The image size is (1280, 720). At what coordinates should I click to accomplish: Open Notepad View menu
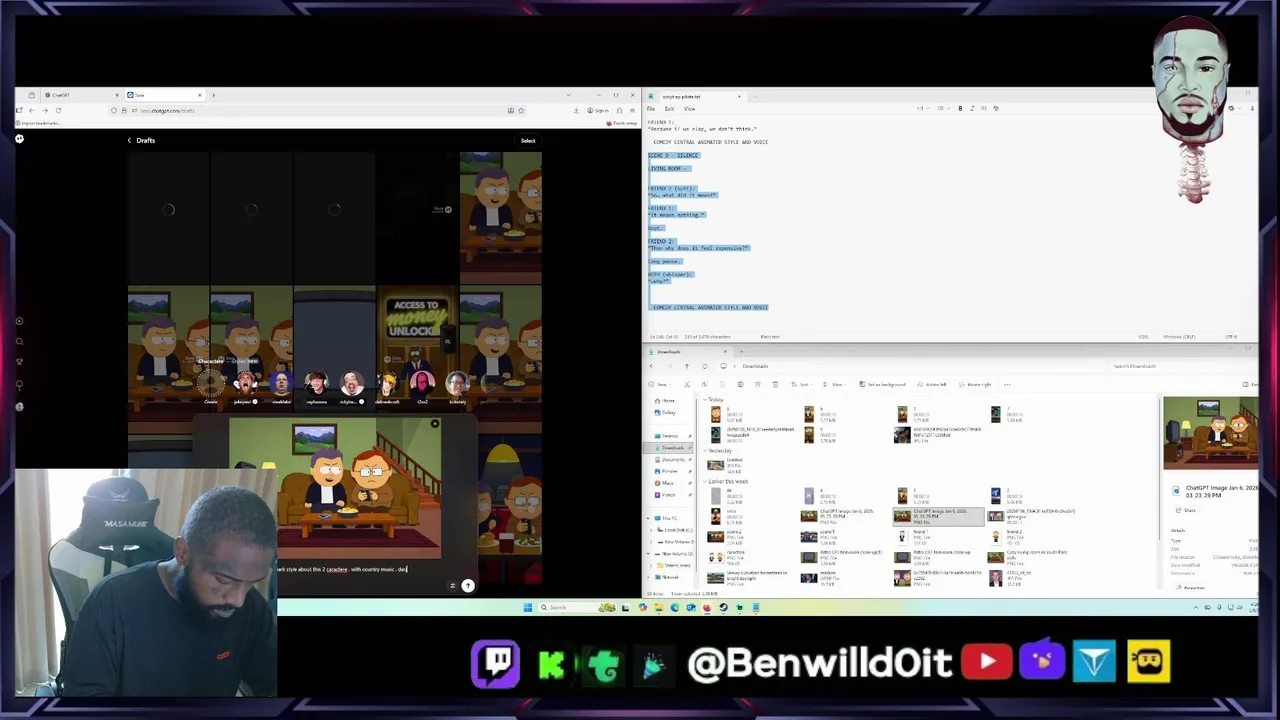(x=689, y=108)
